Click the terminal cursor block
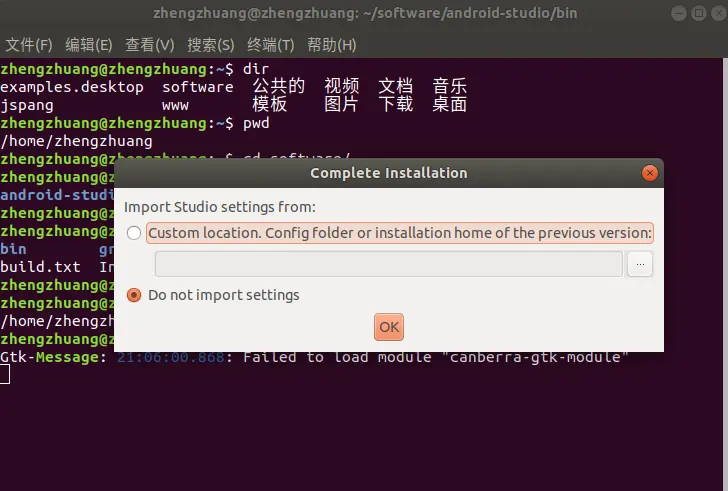The height and width of the screenshot is (491, 728). tap(5, 375)
